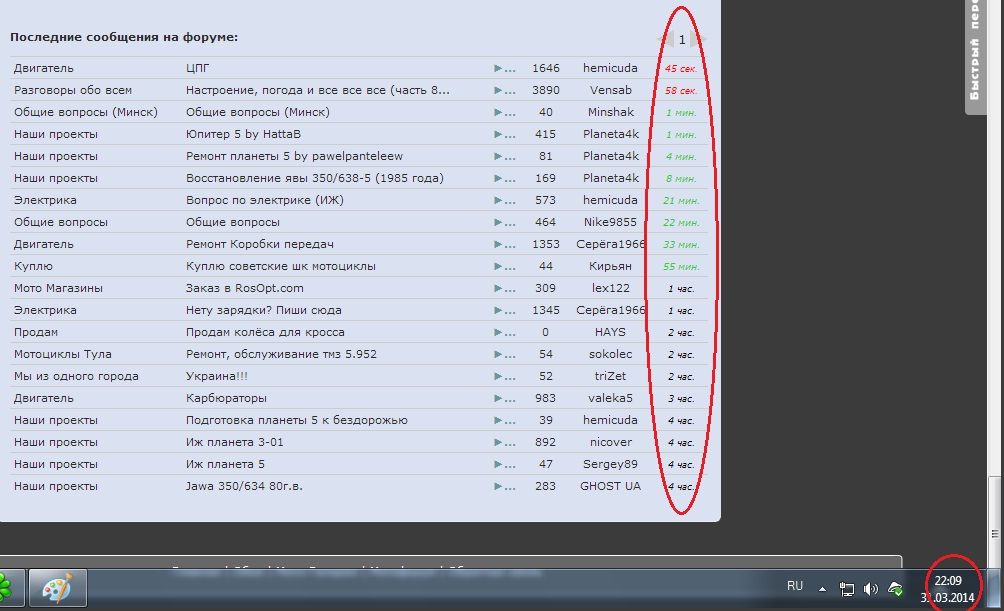The height and width of the screenshot is (611, 1004).
Task: Click last-post arrow for Карбюраторы topic
Action: click(x=503, y=398)
